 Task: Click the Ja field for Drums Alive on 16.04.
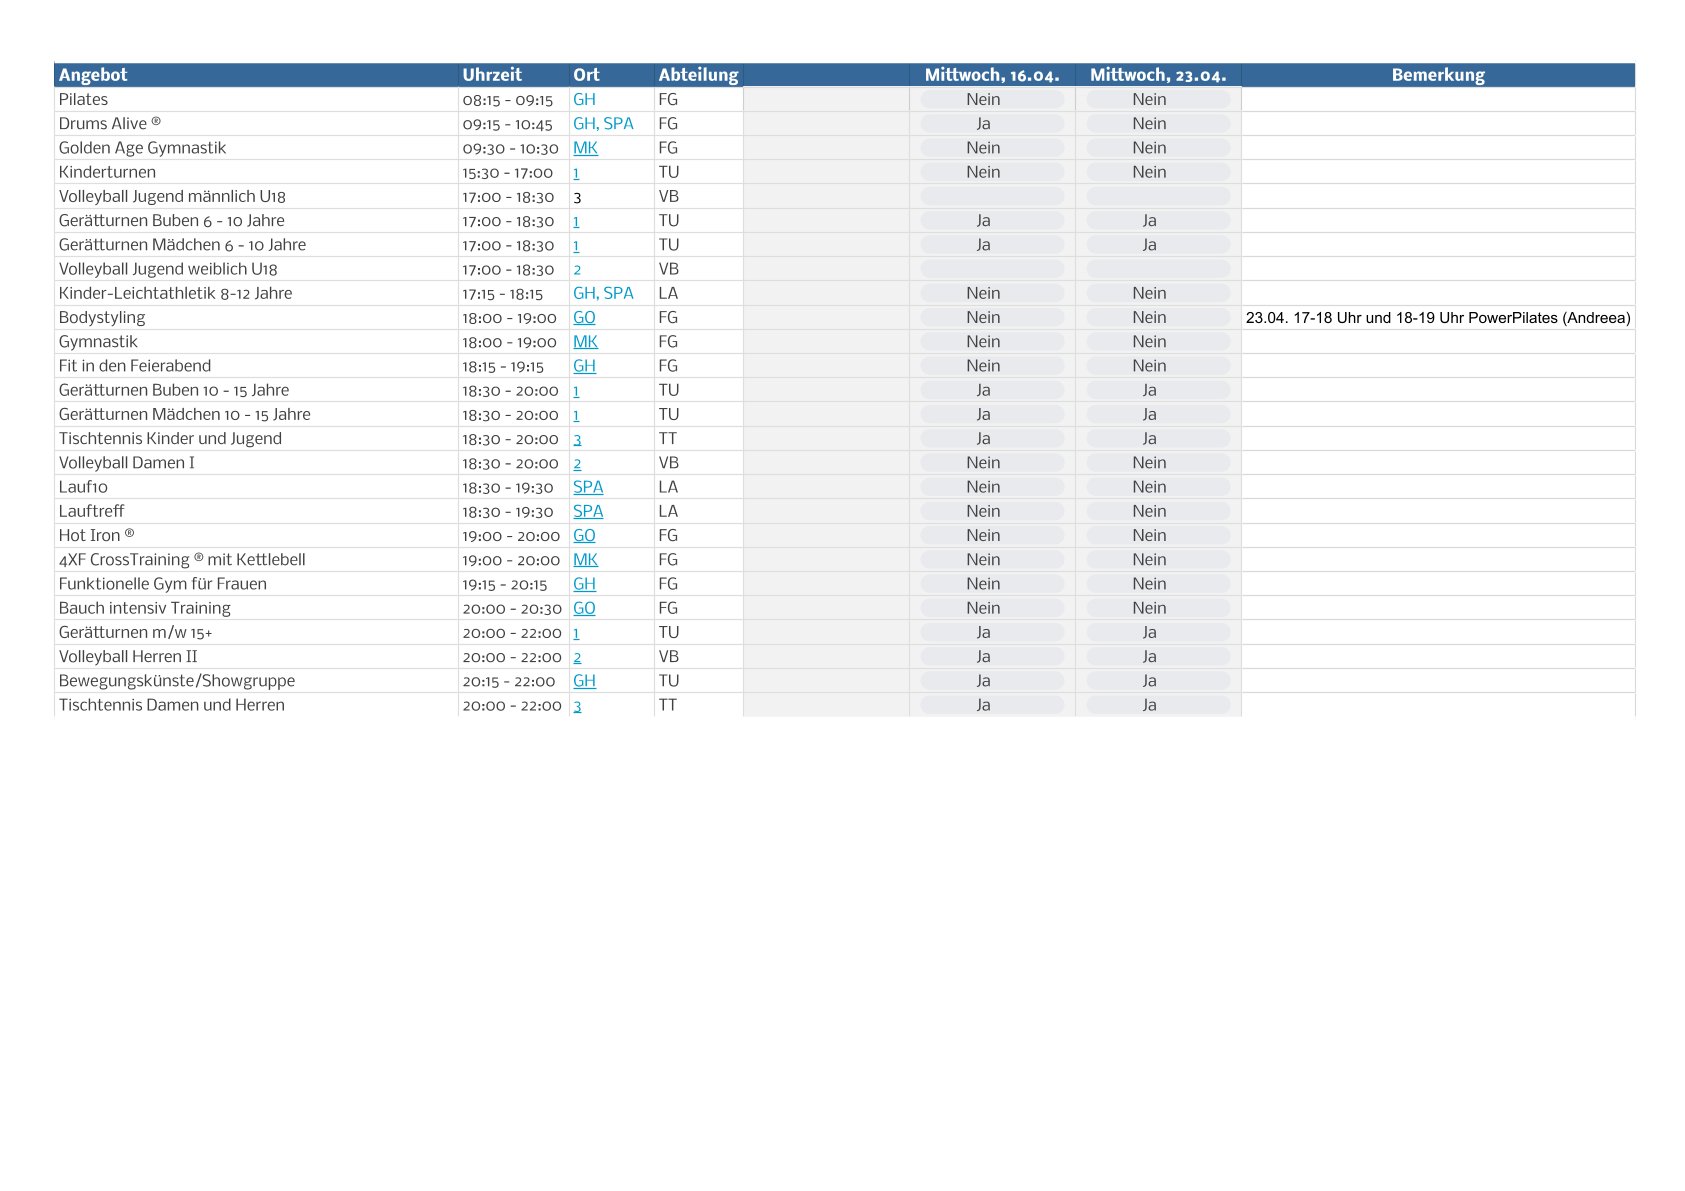992,124
